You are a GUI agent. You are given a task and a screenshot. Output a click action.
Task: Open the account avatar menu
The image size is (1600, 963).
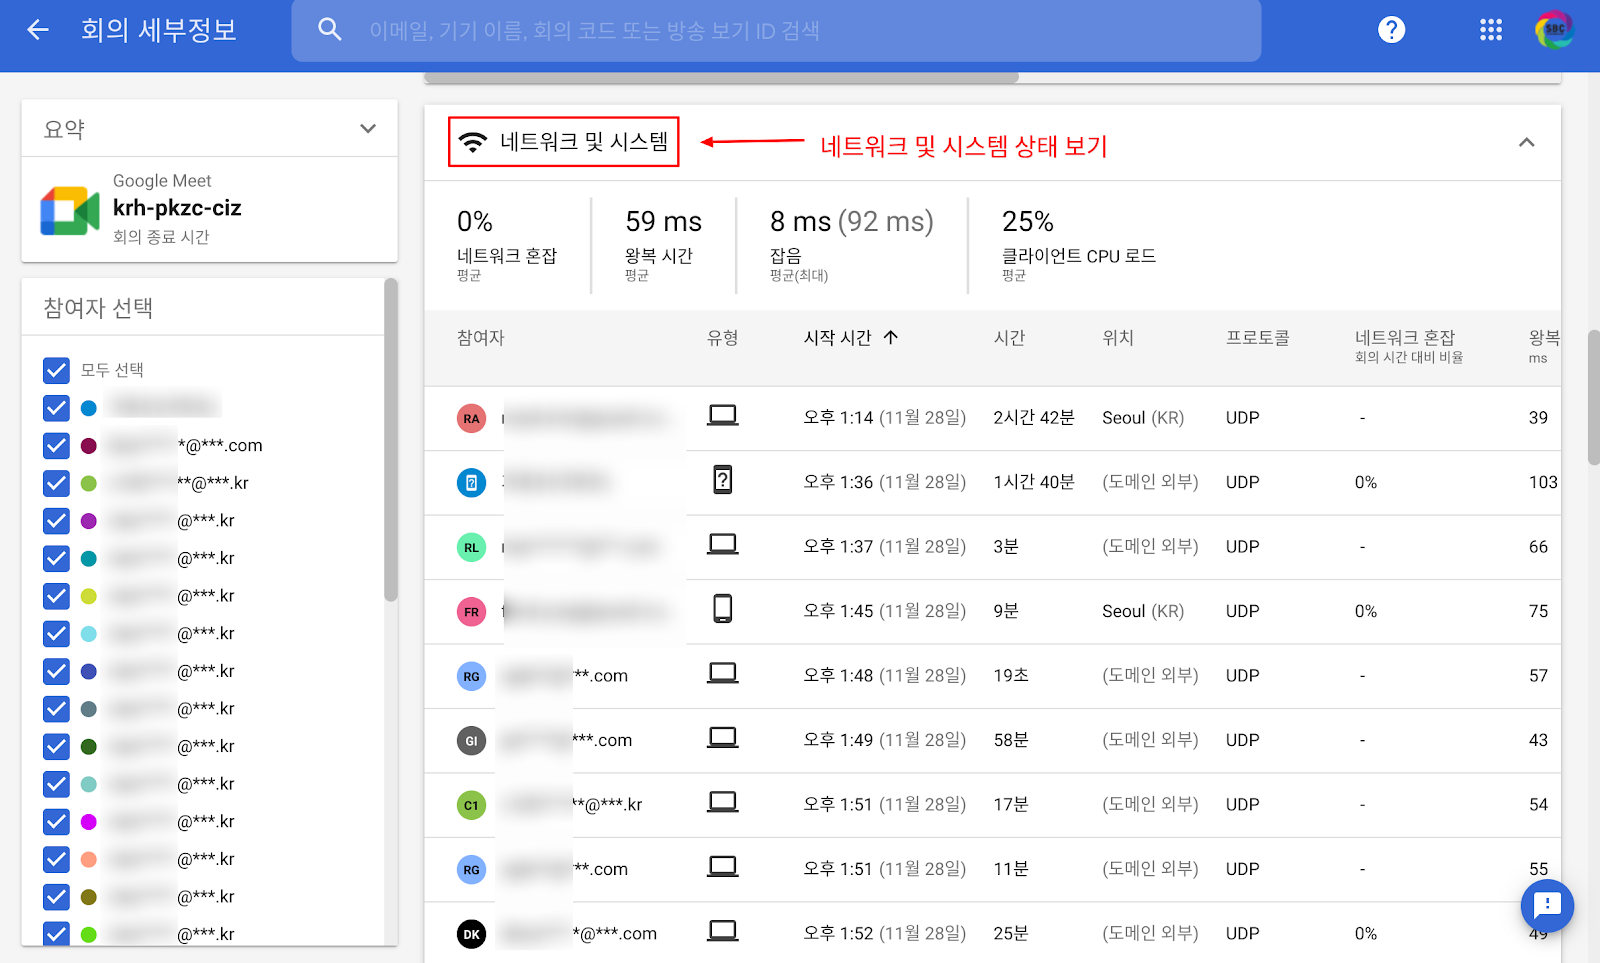pyautogui.click(x=1555, y=30)
